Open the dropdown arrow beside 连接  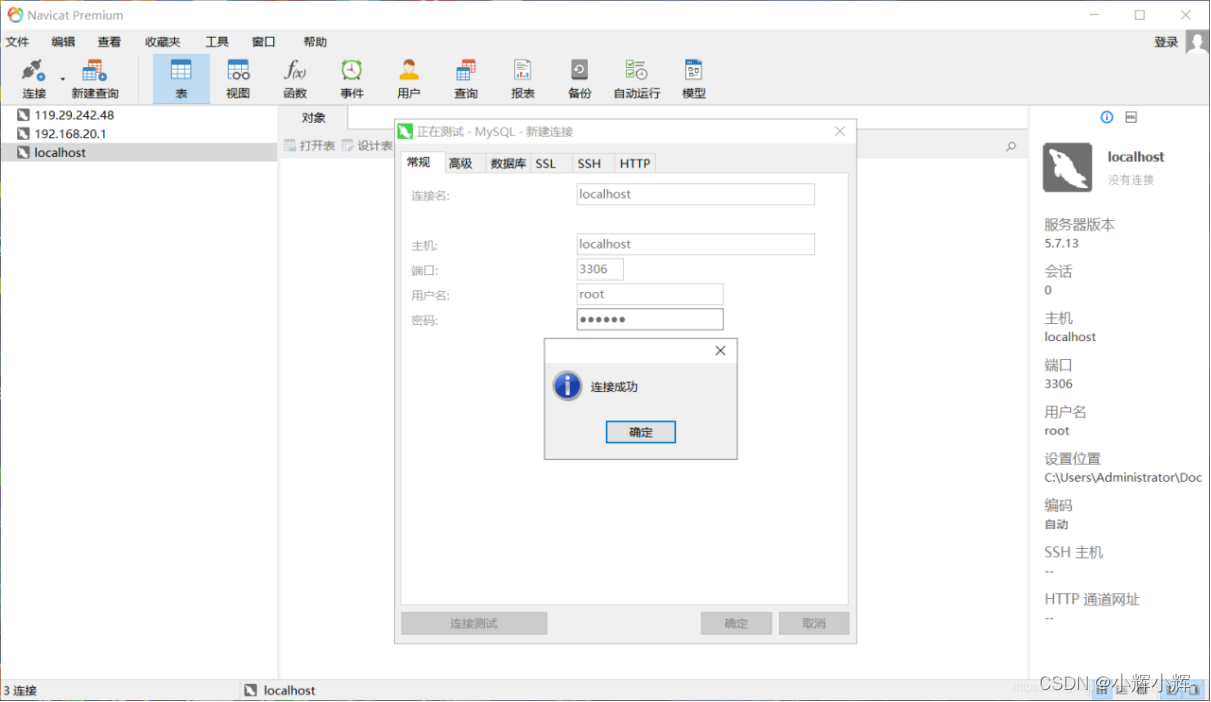62,78
